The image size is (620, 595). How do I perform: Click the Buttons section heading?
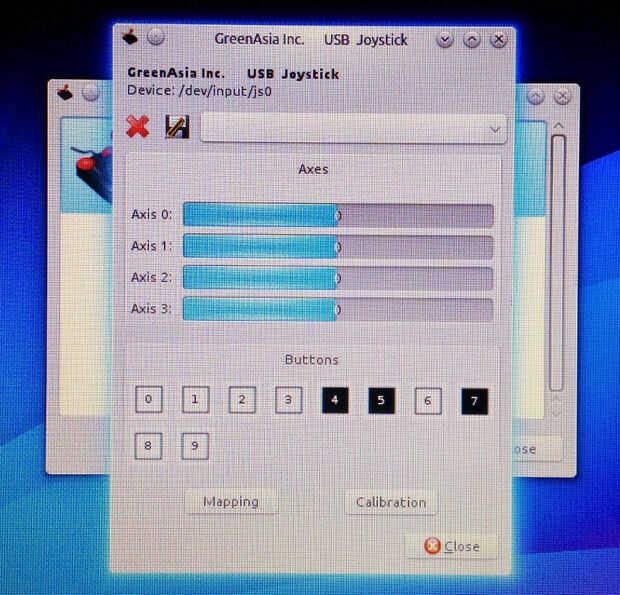coord(312,360)
